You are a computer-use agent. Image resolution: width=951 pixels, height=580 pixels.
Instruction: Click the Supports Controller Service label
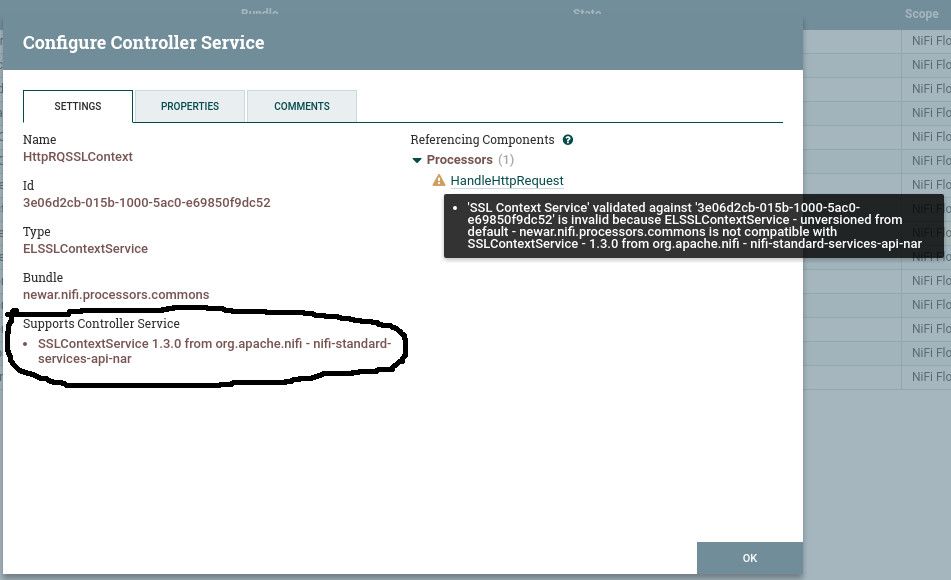click(x=101, y=323)
